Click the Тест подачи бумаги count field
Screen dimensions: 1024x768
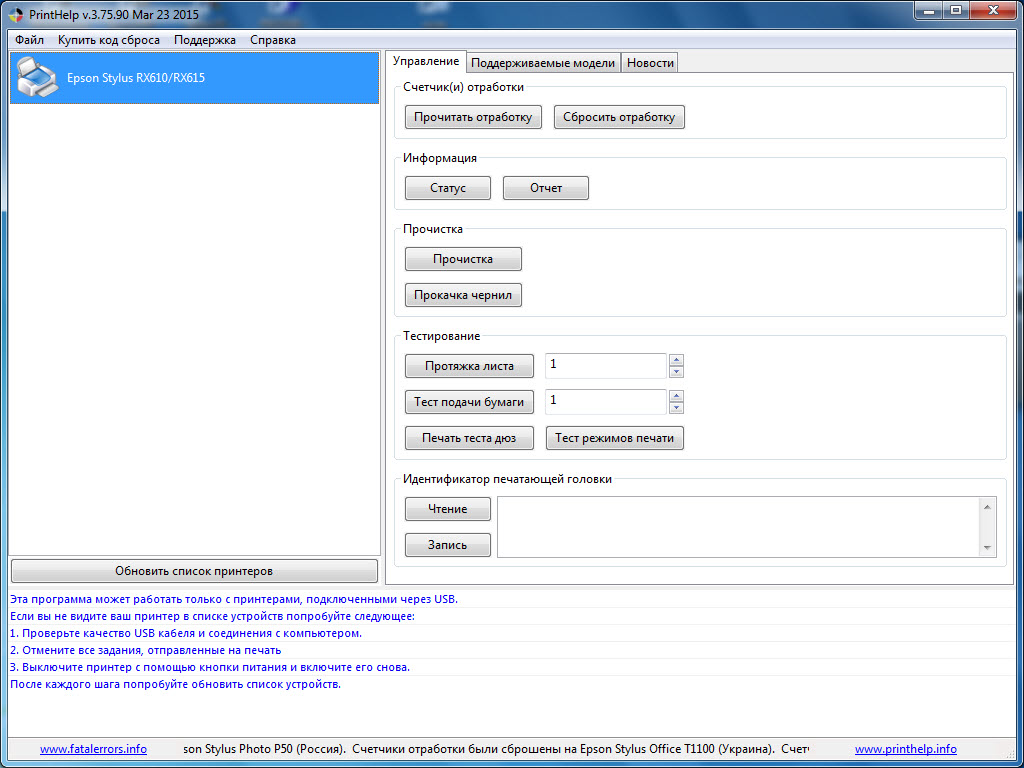click(x=605, y=402)
